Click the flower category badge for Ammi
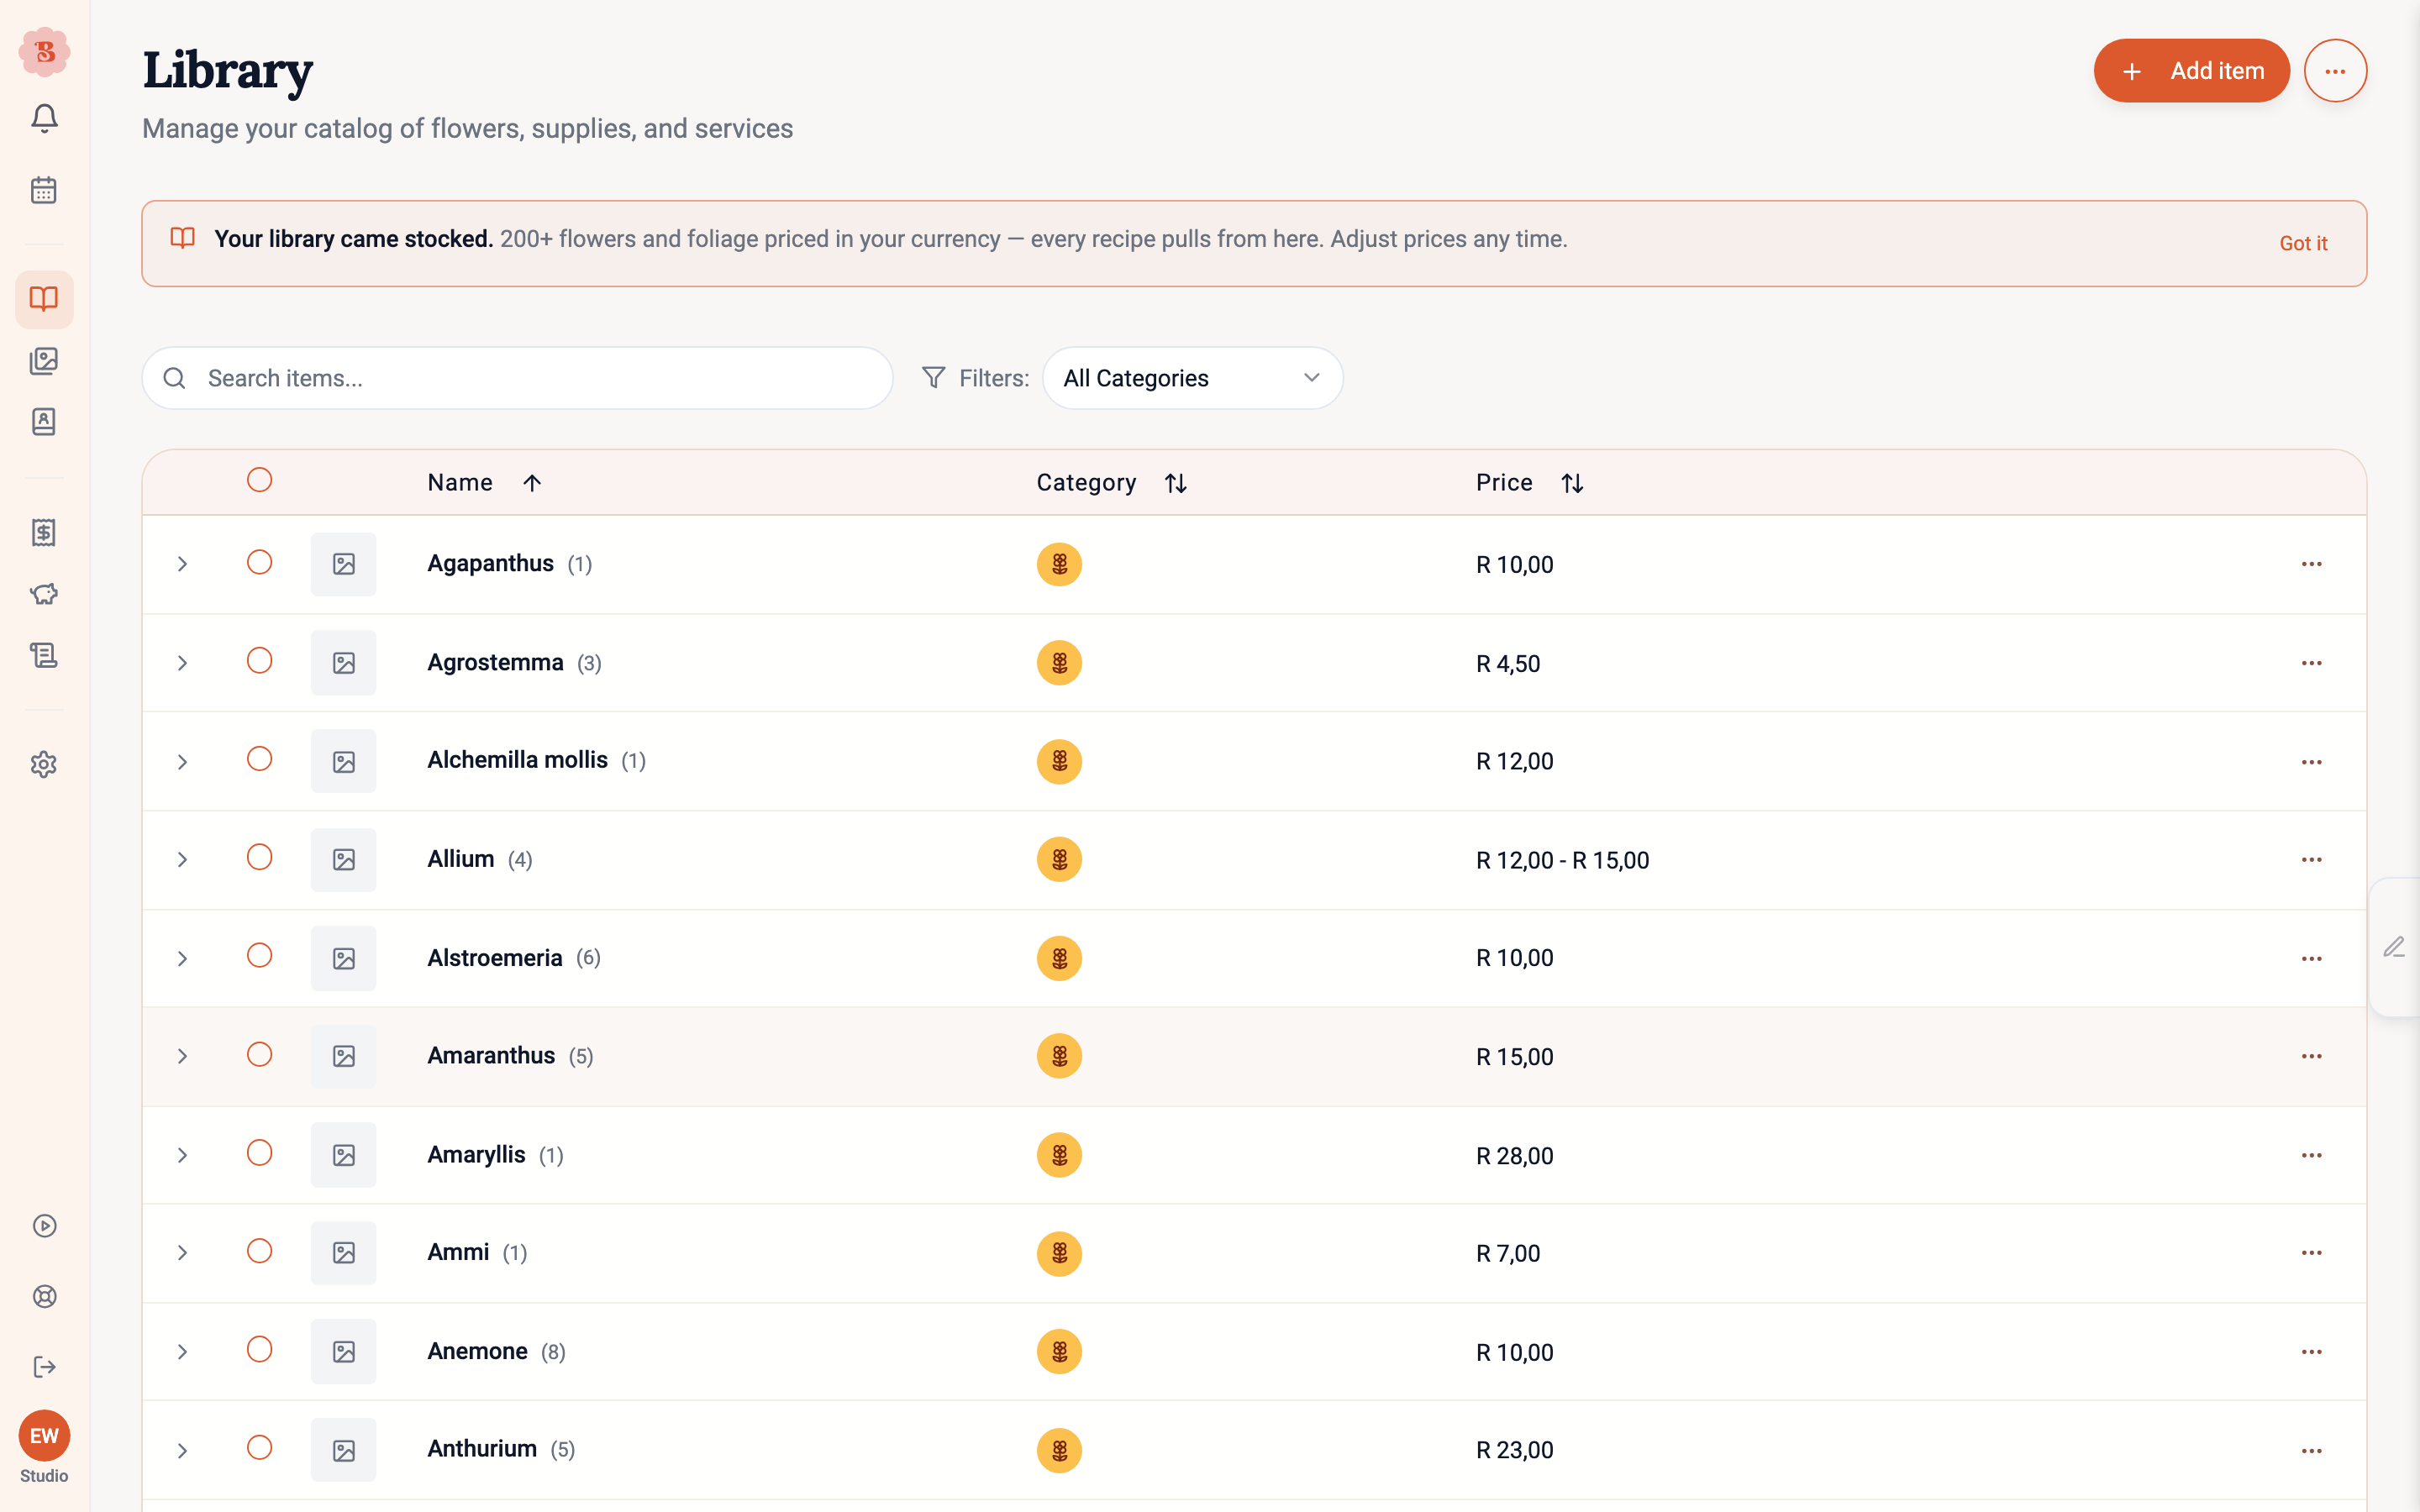Screen dimensions: 2420x1512 click(x=1059, y=1254)
